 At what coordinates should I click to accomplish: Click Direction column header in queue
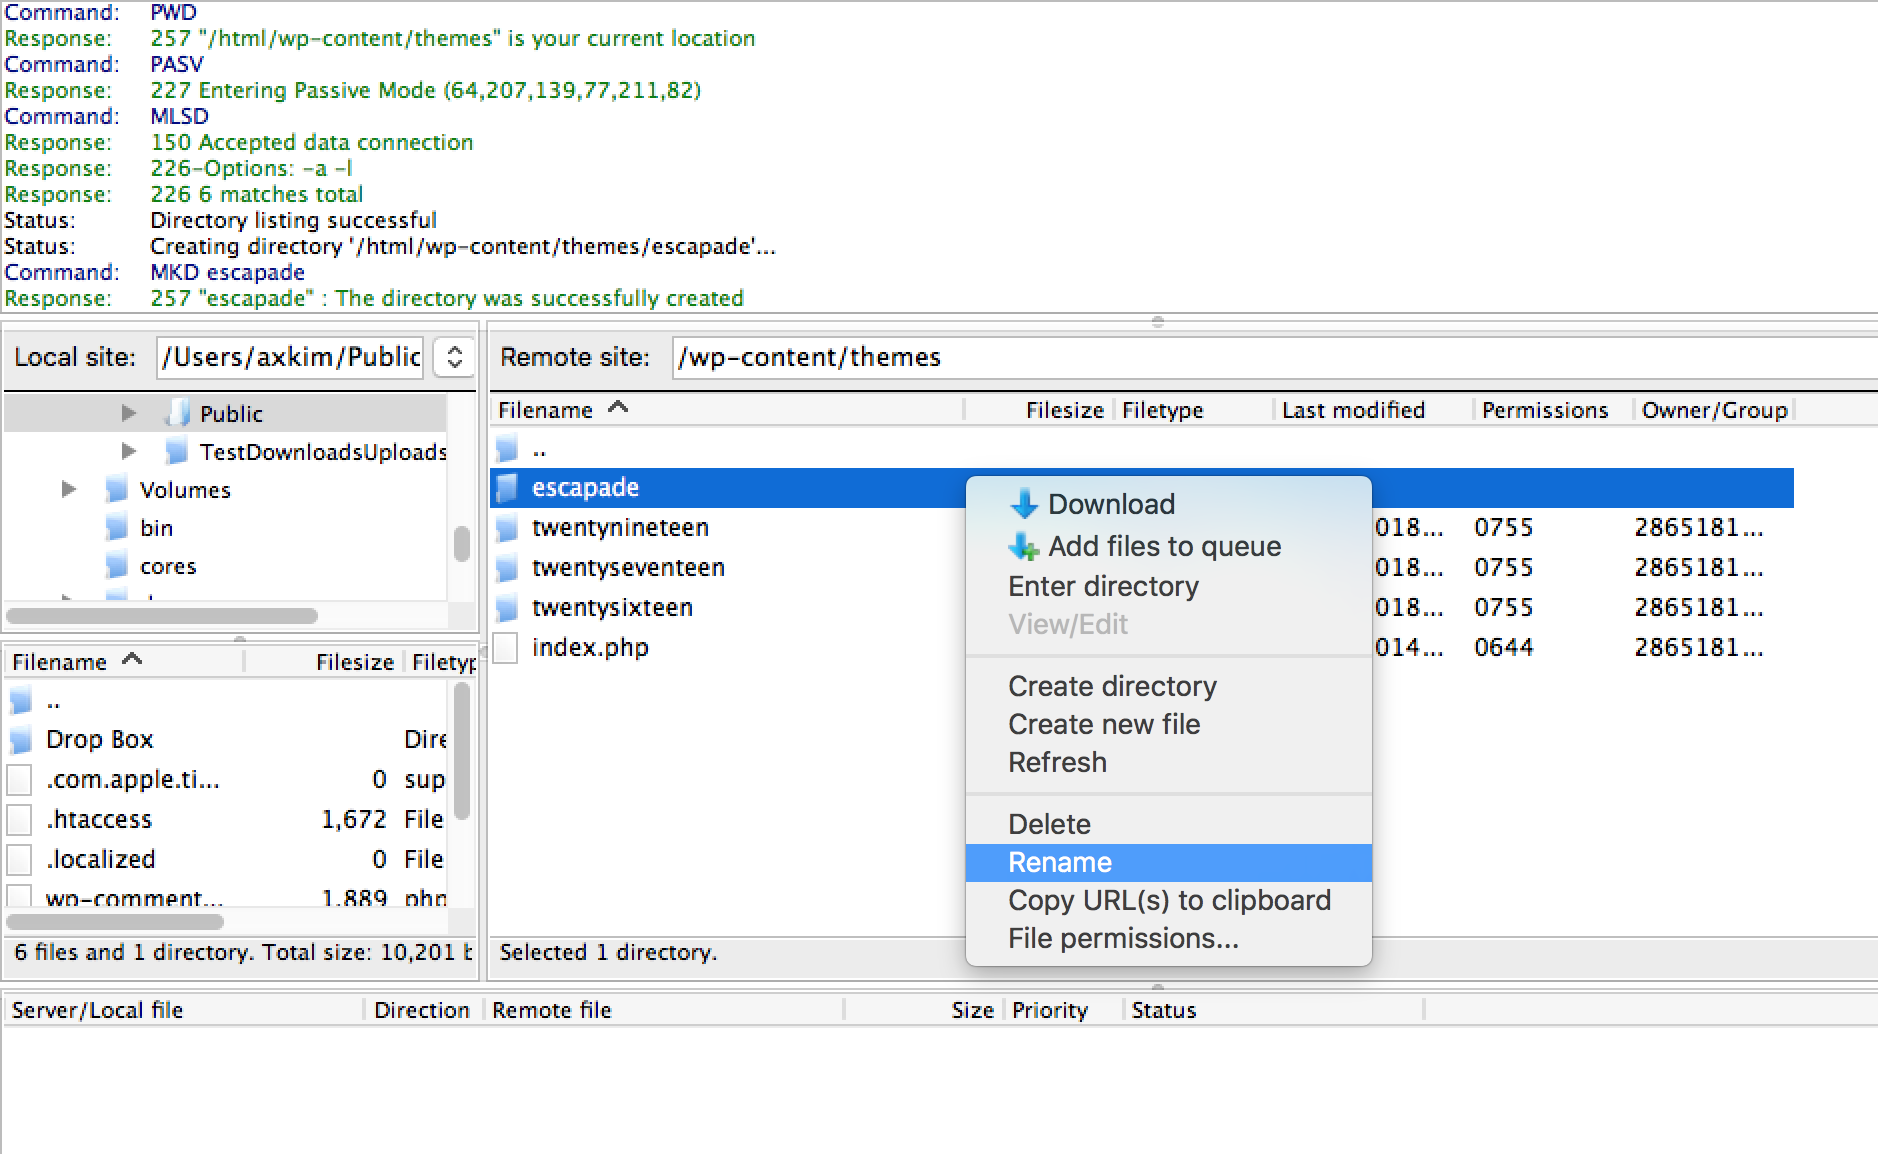click(x=422, y=1010)
